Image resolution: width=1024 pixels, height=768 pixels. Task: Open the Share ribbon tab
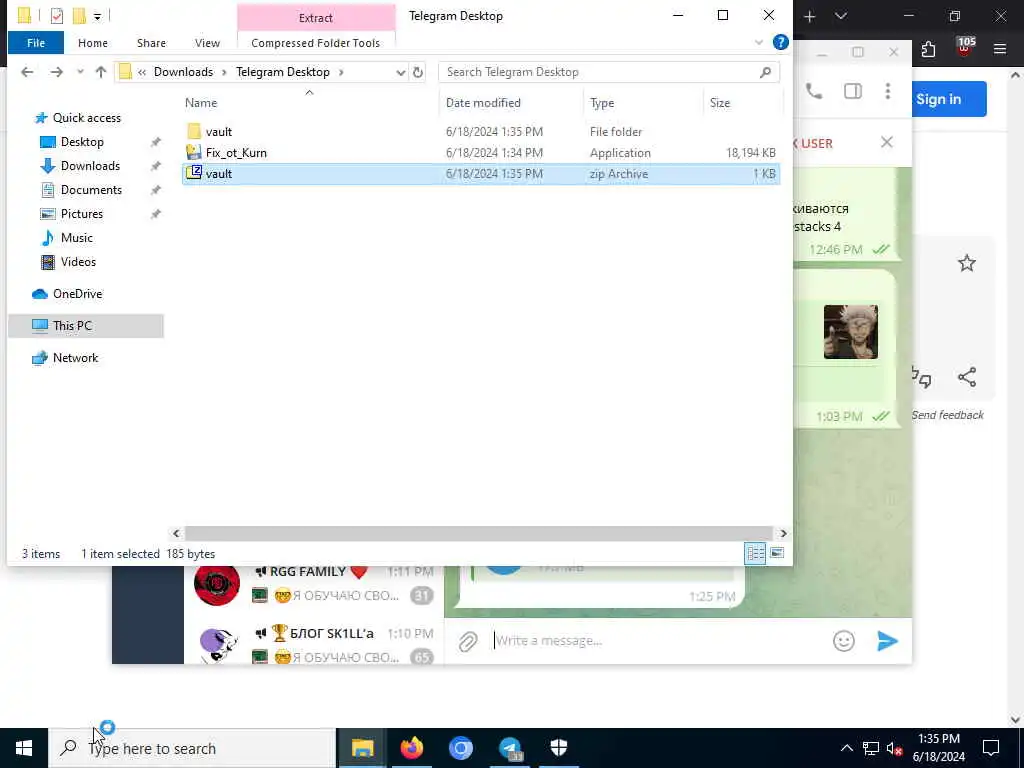(x=151, y=43)
